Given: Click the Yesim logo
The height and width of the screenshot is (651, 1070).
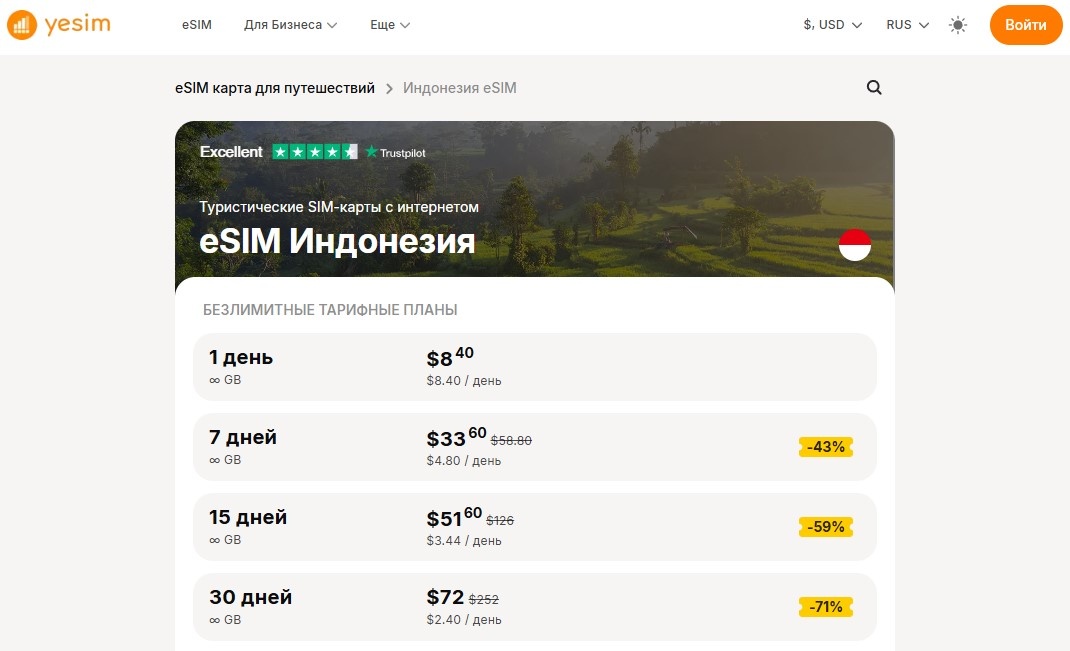Looking at the screenshot, I should click(57, 24).
